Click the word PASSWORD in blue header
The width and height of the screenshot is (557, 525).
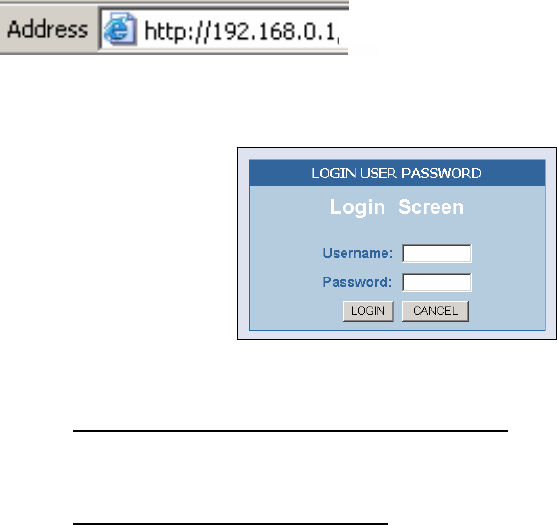[x=441, y=173]
